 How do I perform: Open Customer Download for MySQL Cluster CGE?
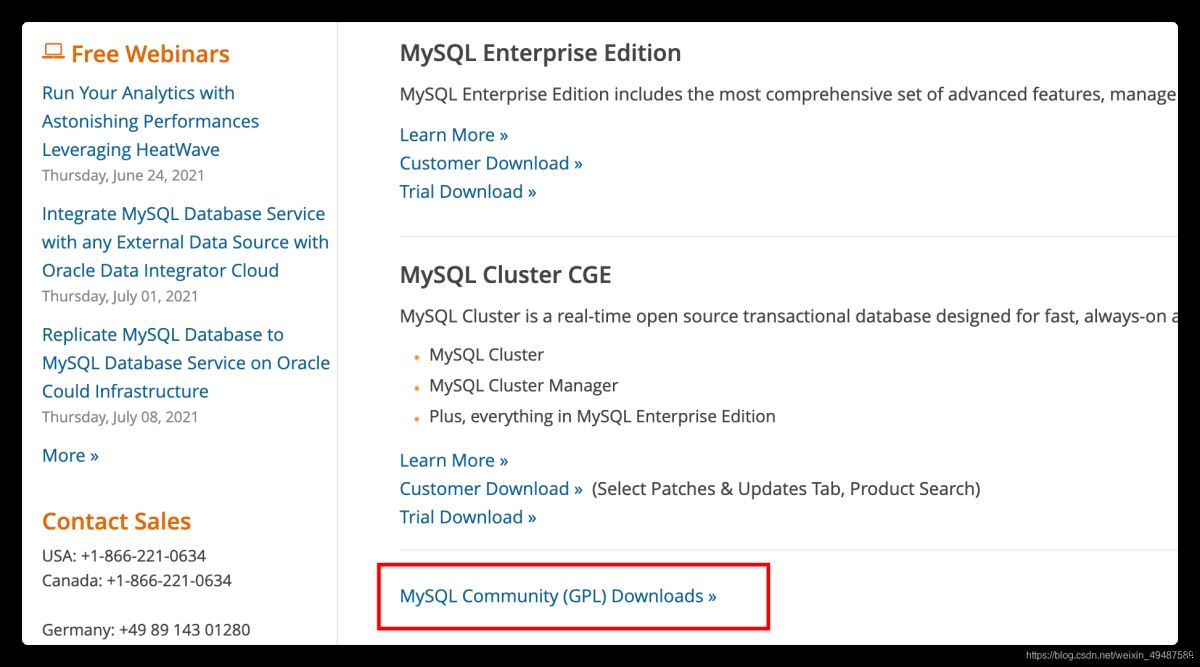[491, 489]
